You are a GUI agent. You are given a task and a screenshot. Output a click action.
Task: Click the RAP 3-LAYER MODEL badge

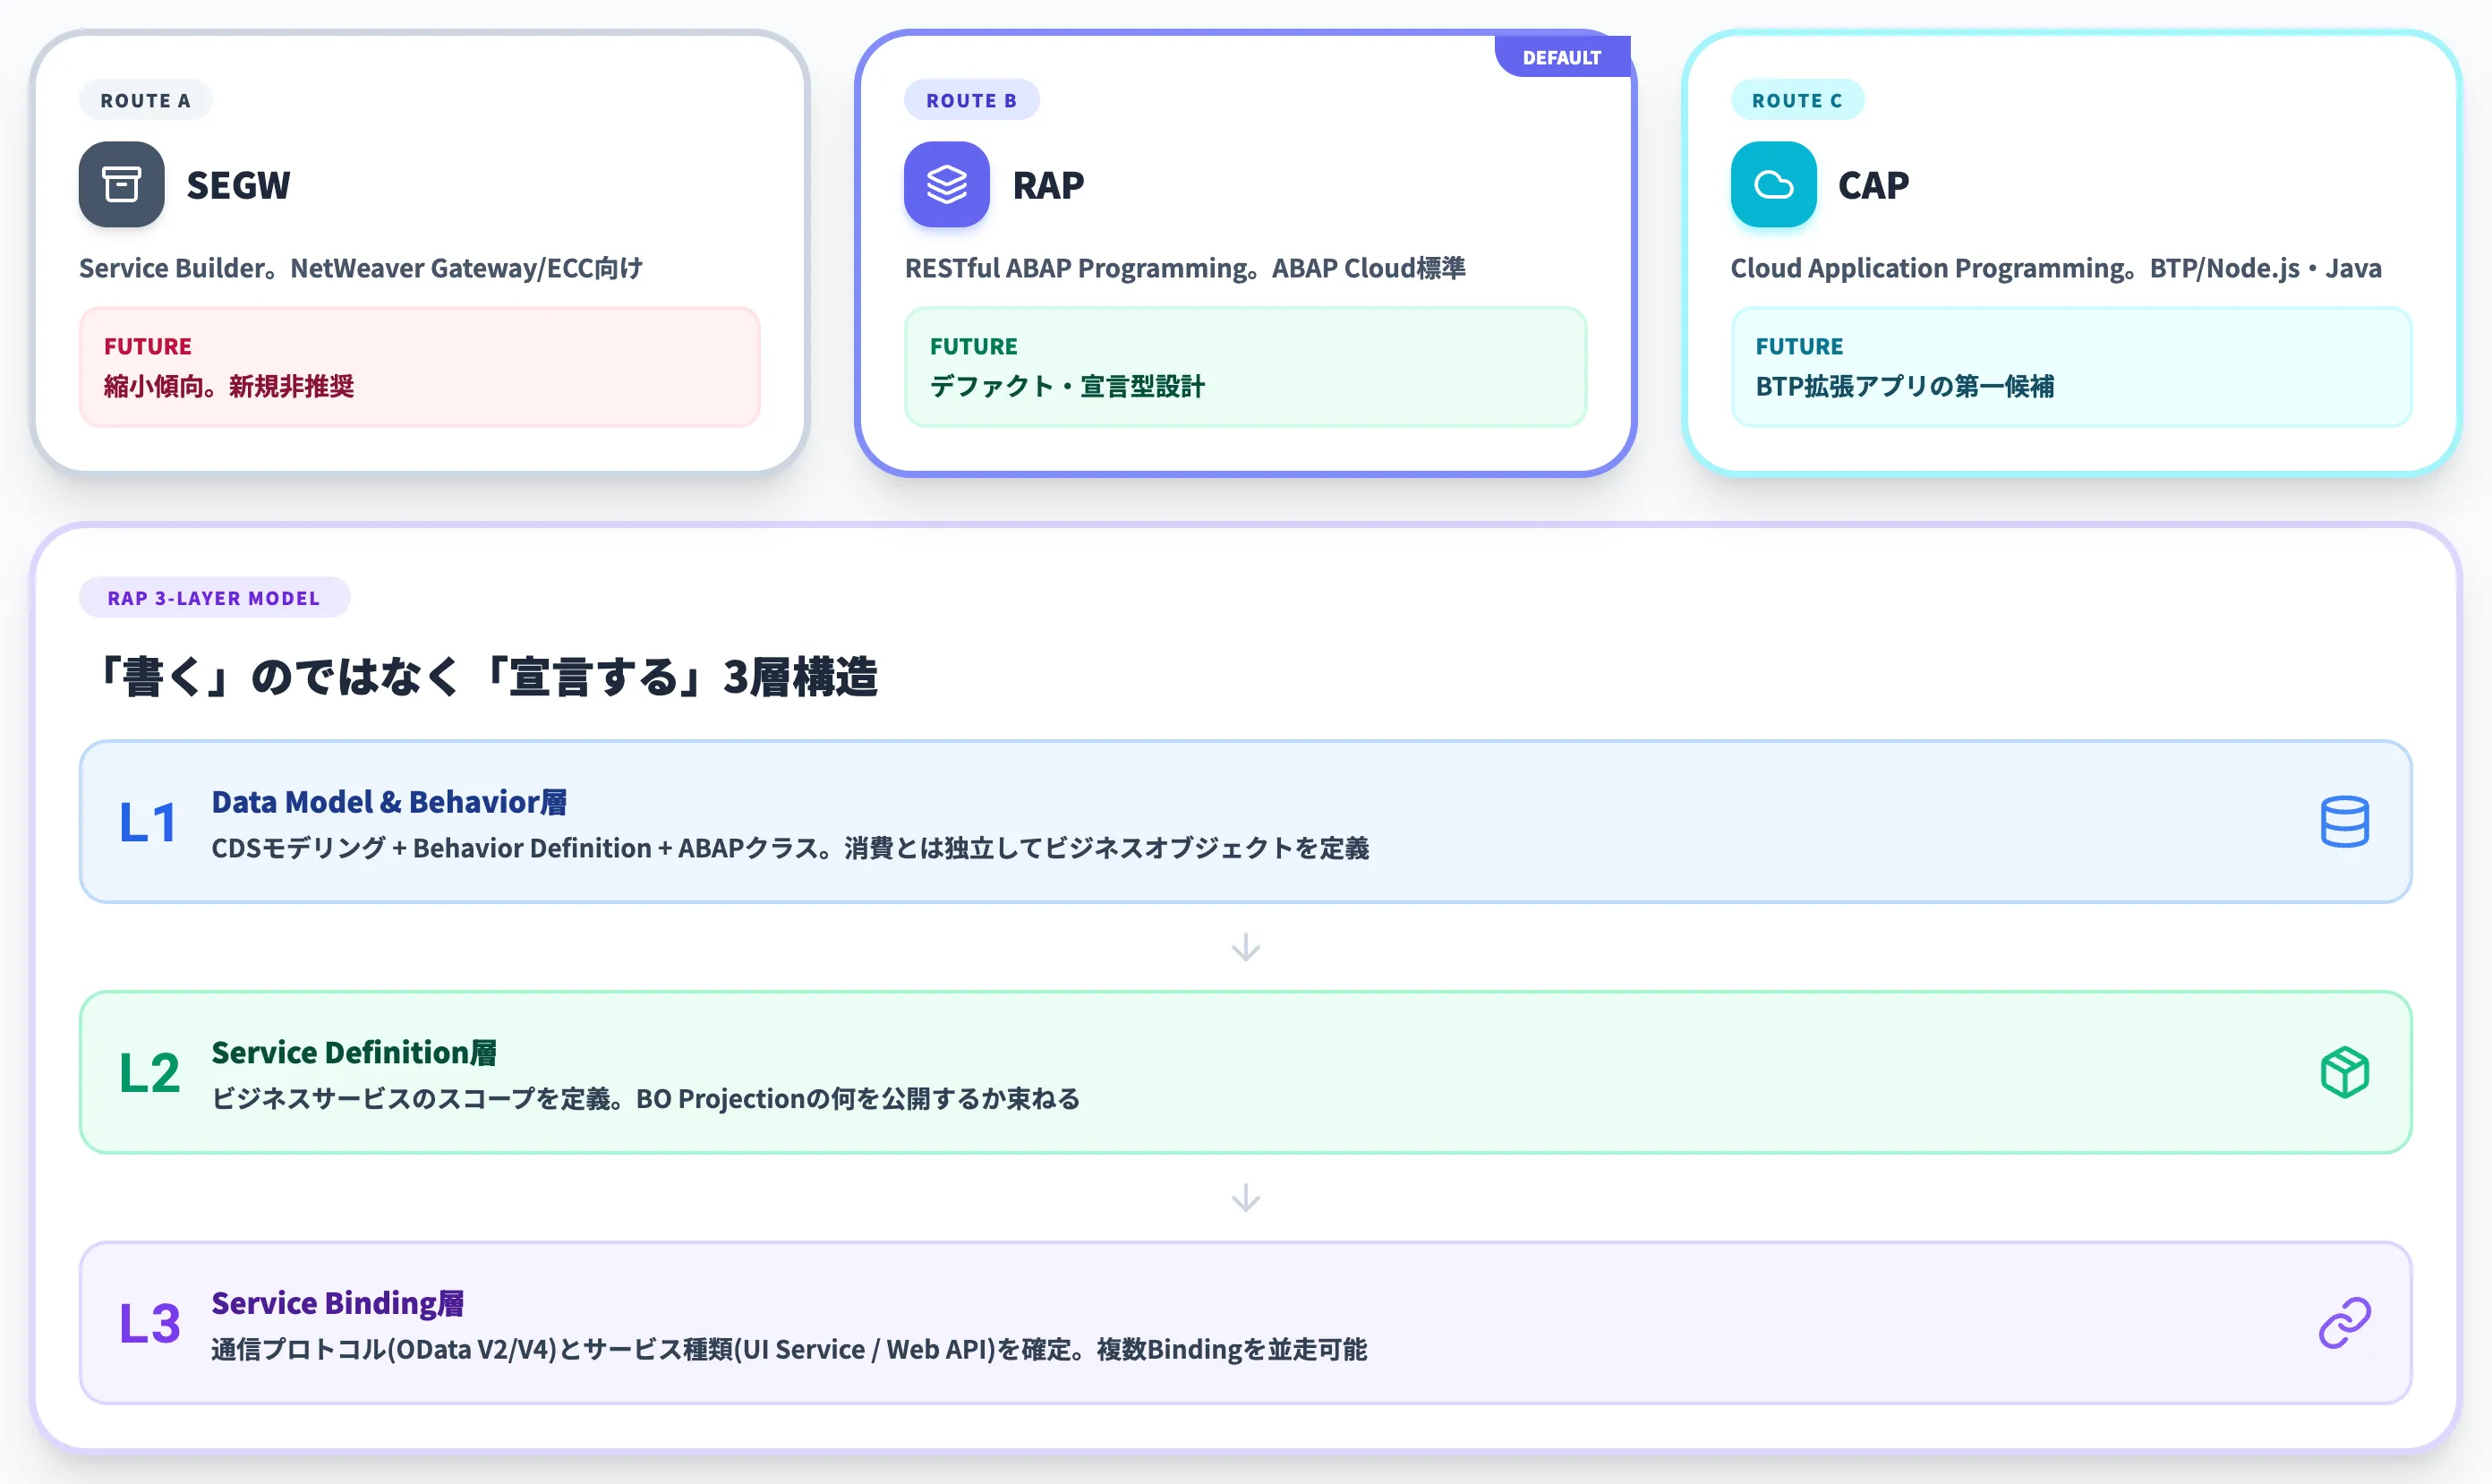pyautogui.click(x=214, y=598)
